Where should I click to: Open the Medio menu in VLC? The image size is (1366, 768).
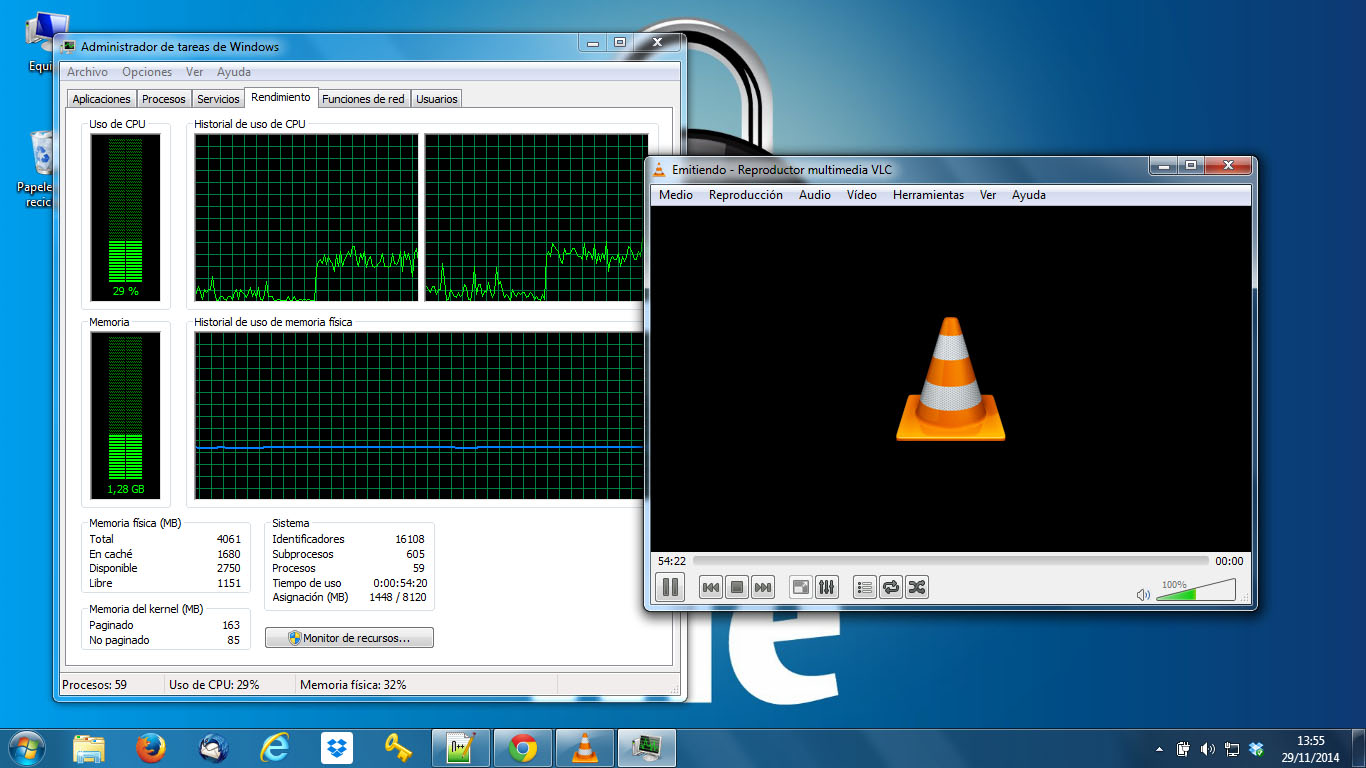676,195
